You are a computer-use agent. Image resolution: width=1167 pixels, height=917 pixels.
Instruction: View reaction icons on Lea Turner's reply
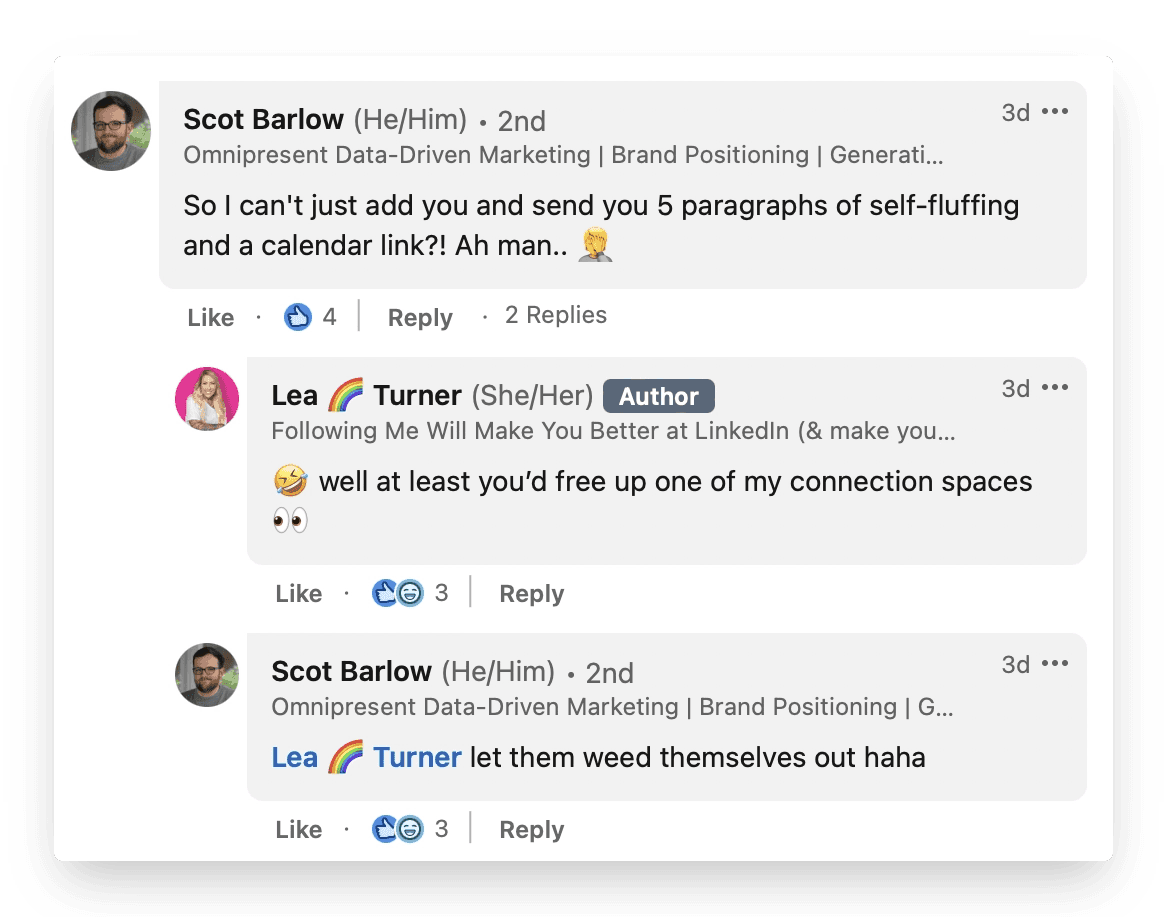click(397, 594)
